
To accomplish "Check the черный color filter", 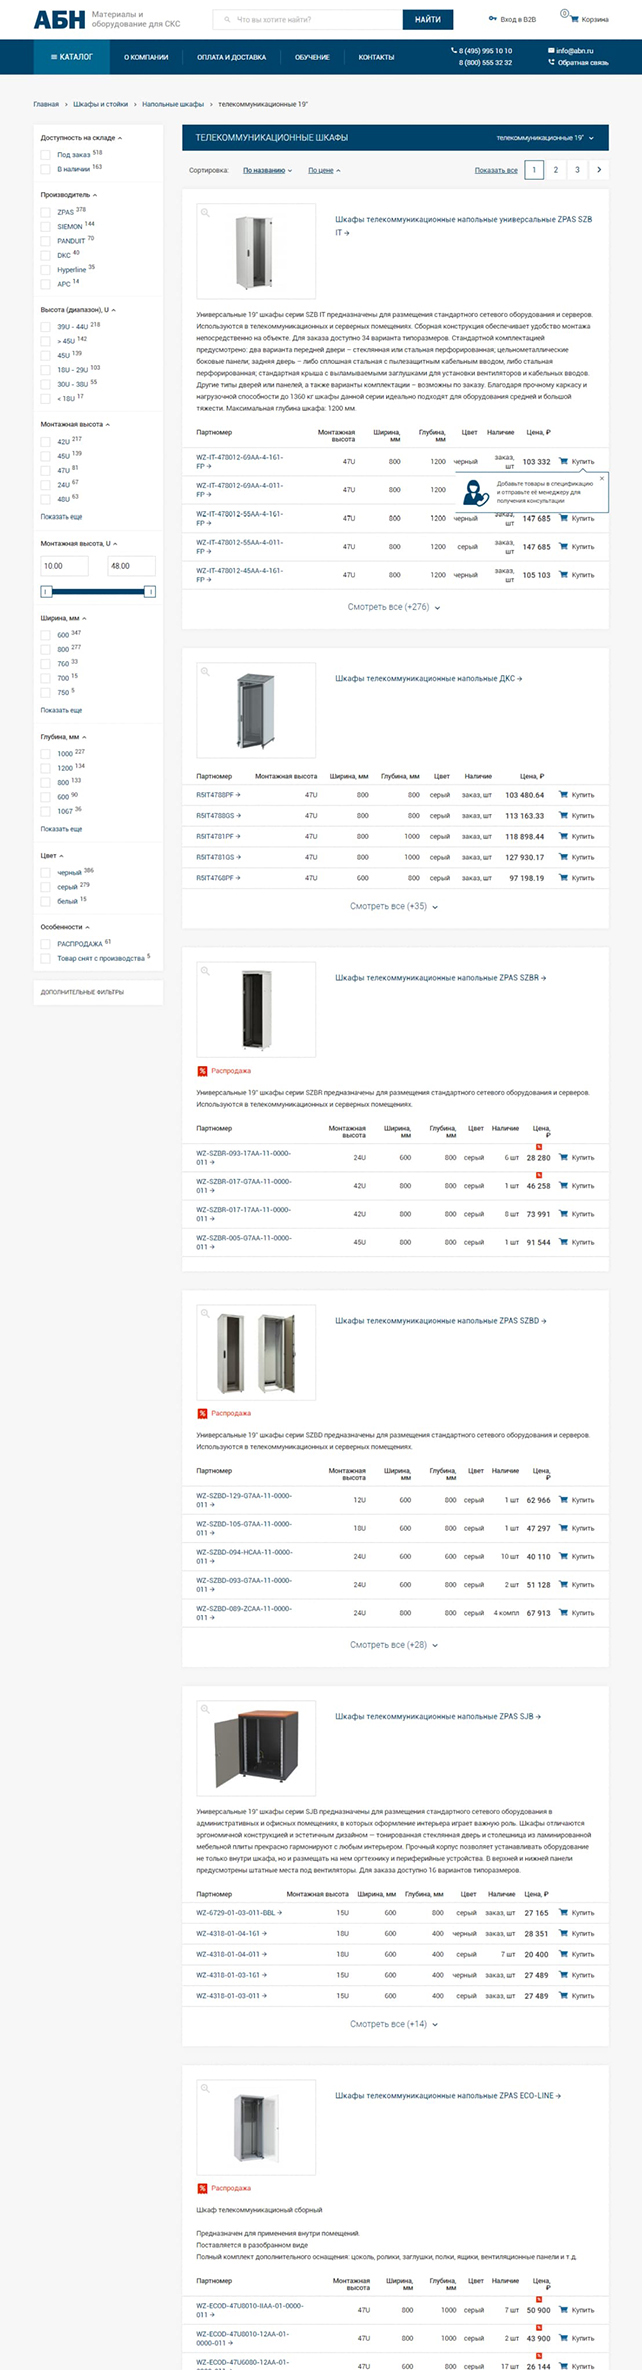I will tap(46, 872).
